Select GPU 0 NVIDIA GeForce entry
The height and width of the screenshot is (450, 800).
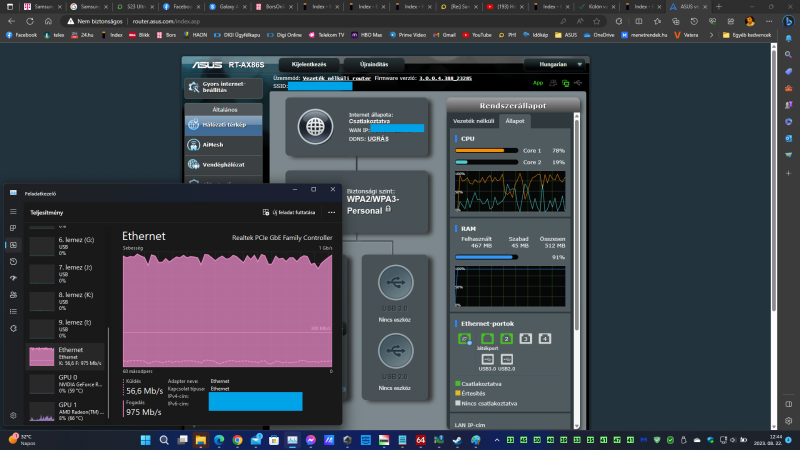[x=65, y=384]
